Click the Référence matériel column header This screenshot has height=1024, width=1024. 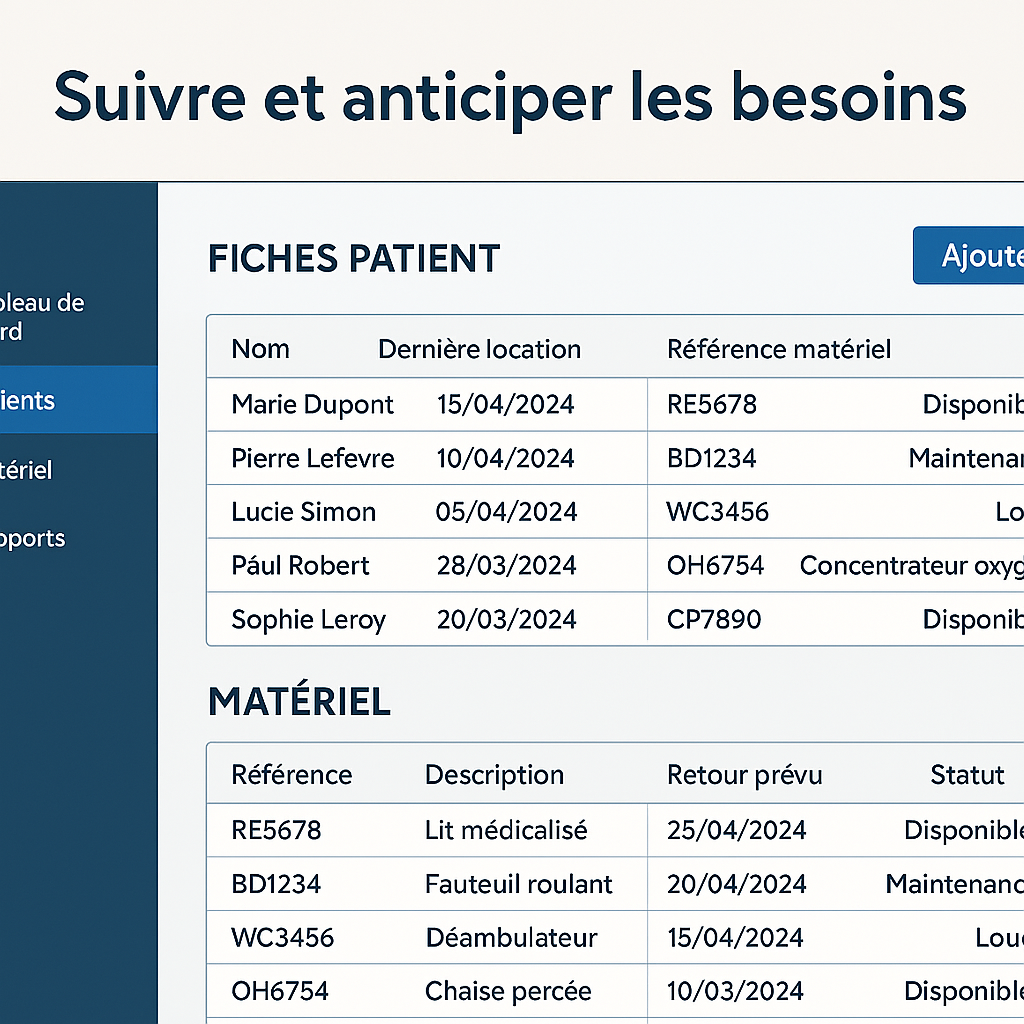778,349
